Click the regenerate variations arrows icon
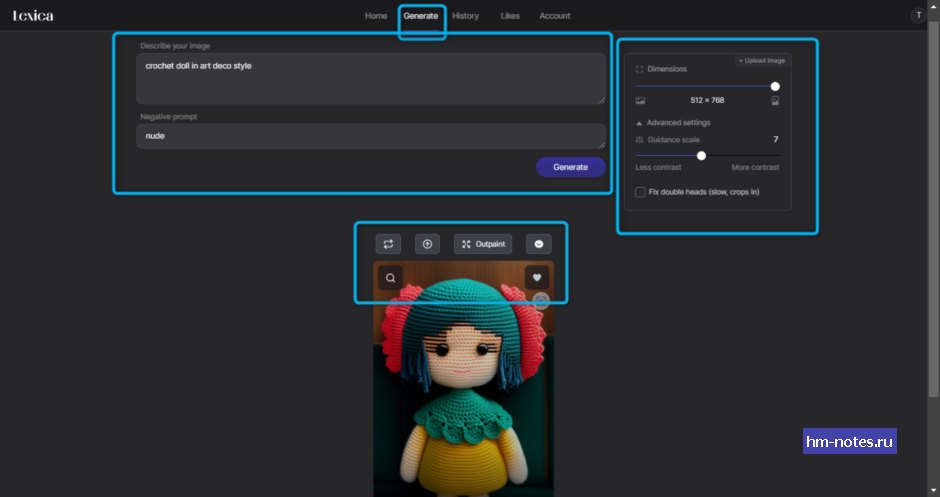 [387, 244]
